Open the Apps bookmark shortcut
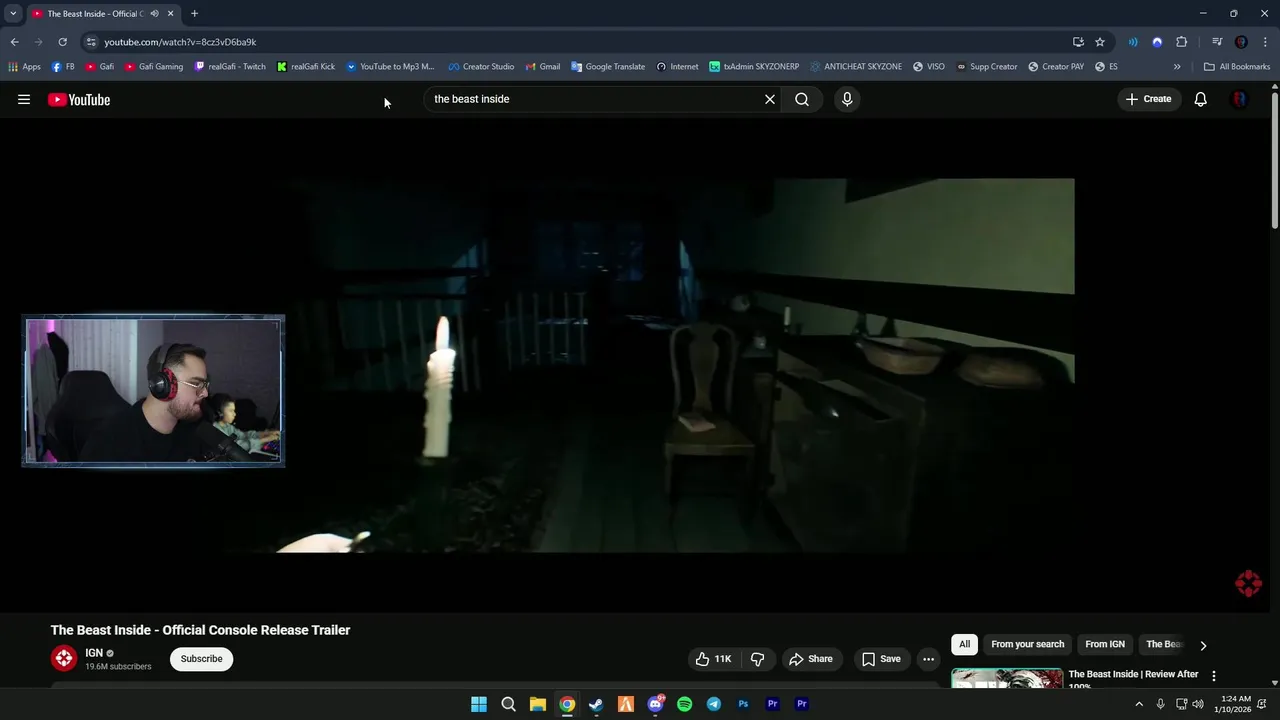The width and height of the screenshot is (1280, 720). 24,67
